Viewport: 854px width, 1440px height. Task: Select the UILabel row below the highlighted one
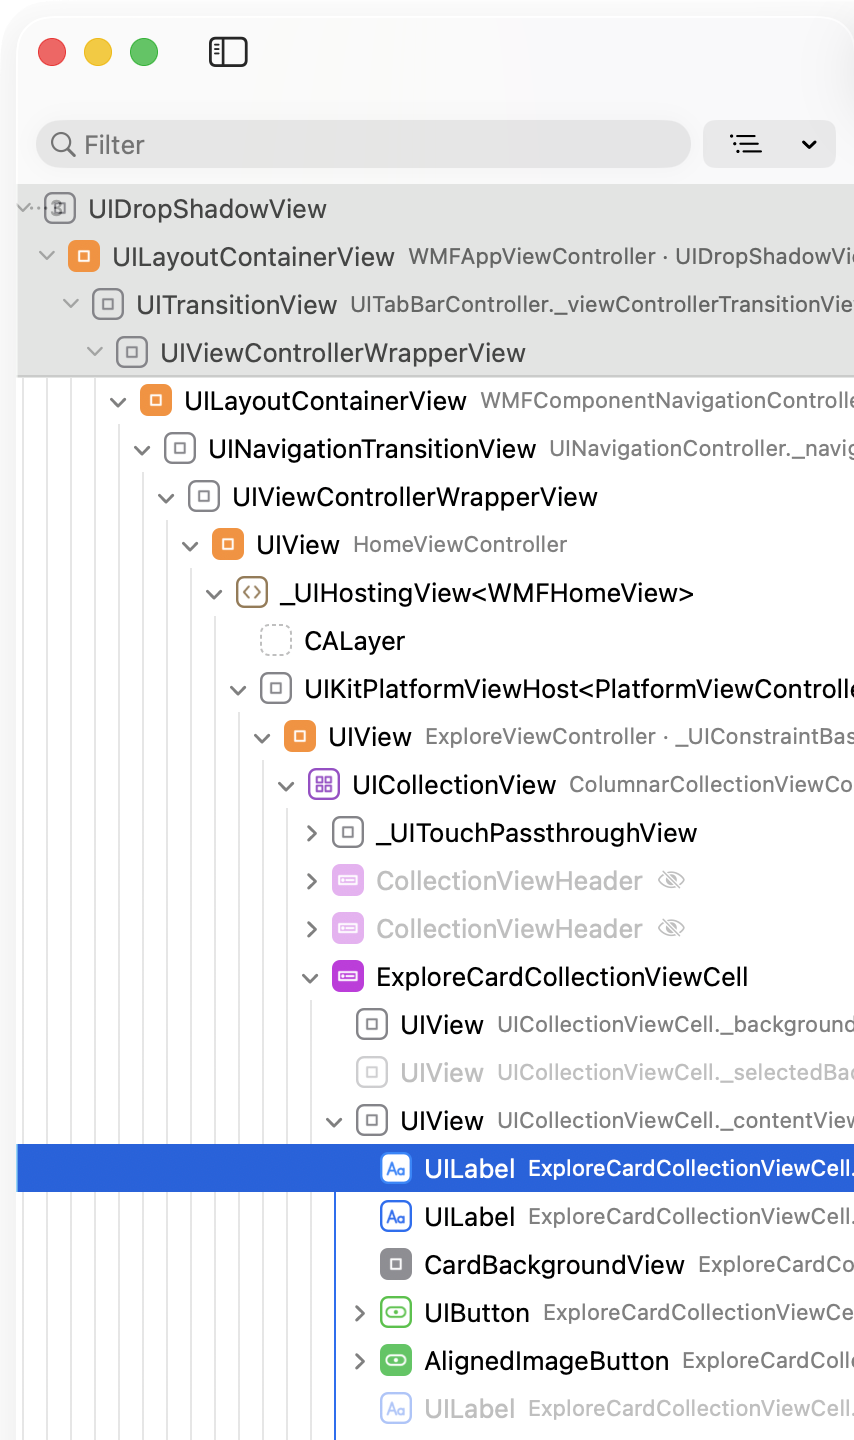435,1216
